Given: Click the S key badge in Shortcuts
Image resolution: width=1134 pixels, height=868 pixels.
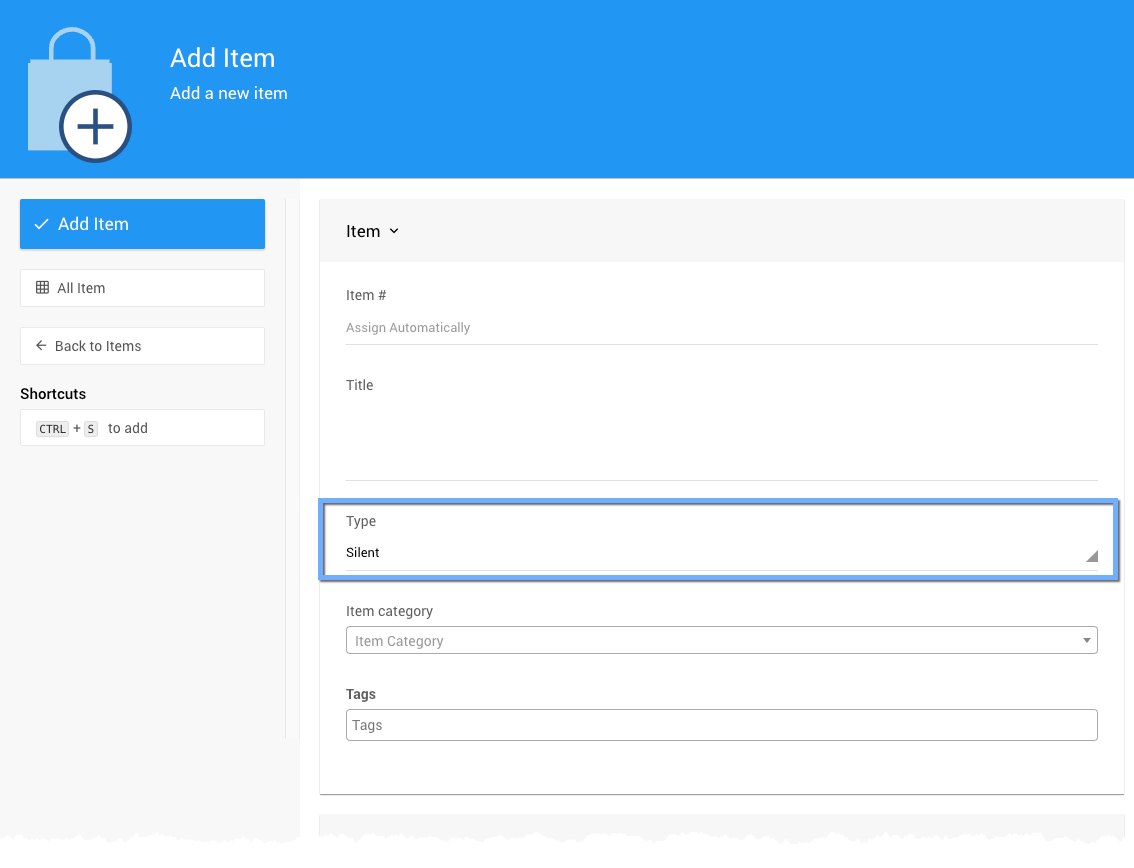Looking at the screenshot, I should pos(90,429).
